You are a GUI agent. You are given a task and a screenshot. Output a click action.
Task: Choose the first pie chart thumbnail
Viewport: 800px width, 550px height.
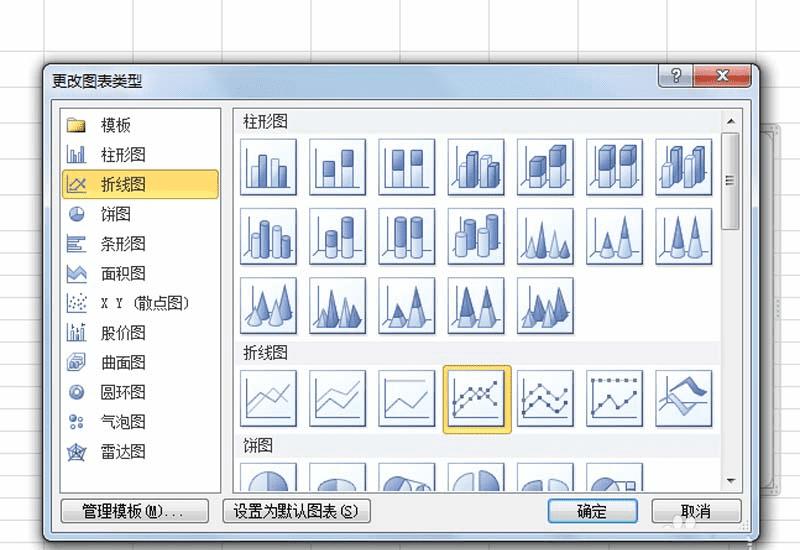pyautogui.click(x=268, y=477)
